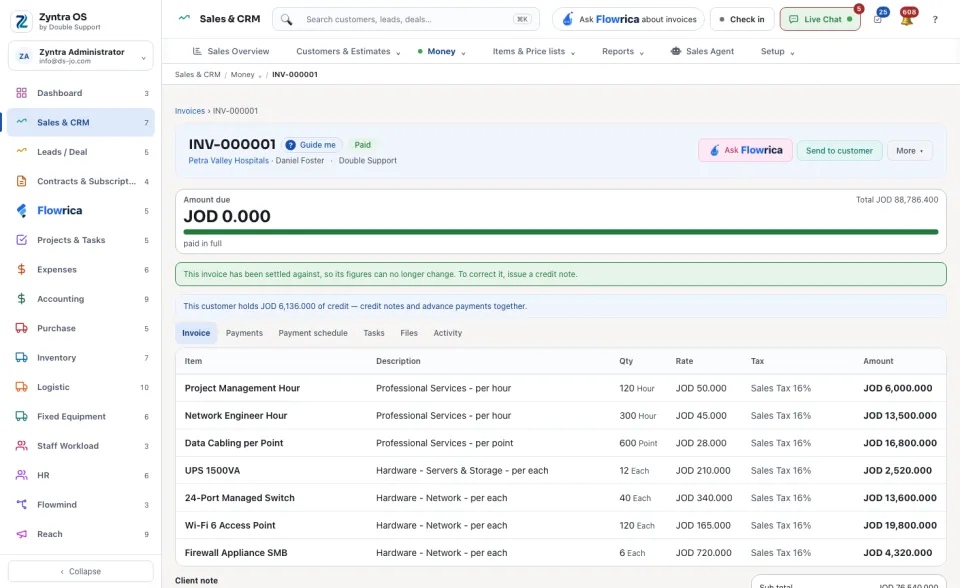Switch to the Payment schedule tab
The height and width of the screenshot is (588, 960).
click(x=313, y=333)
